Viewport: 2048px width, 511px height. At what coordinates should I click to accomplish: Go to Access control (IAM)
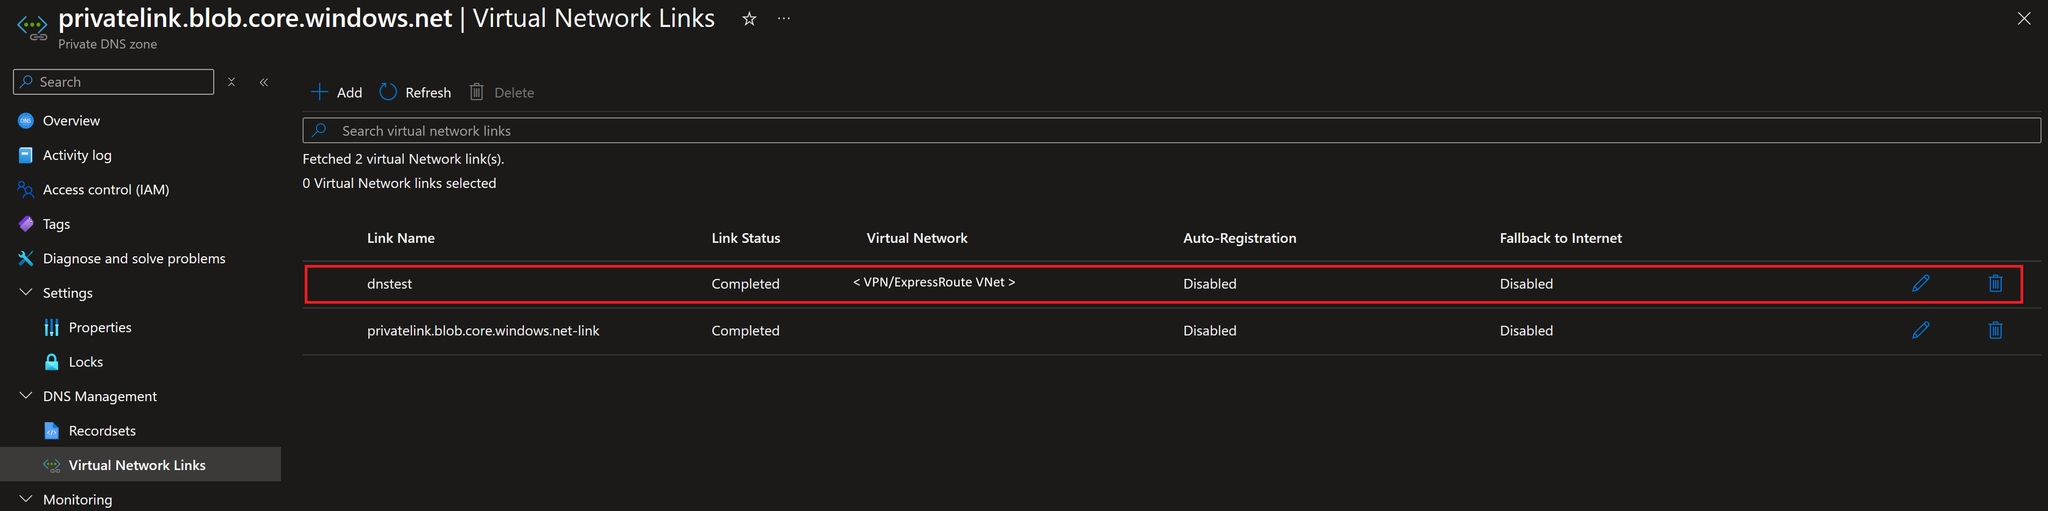click(x=105, y=190)
